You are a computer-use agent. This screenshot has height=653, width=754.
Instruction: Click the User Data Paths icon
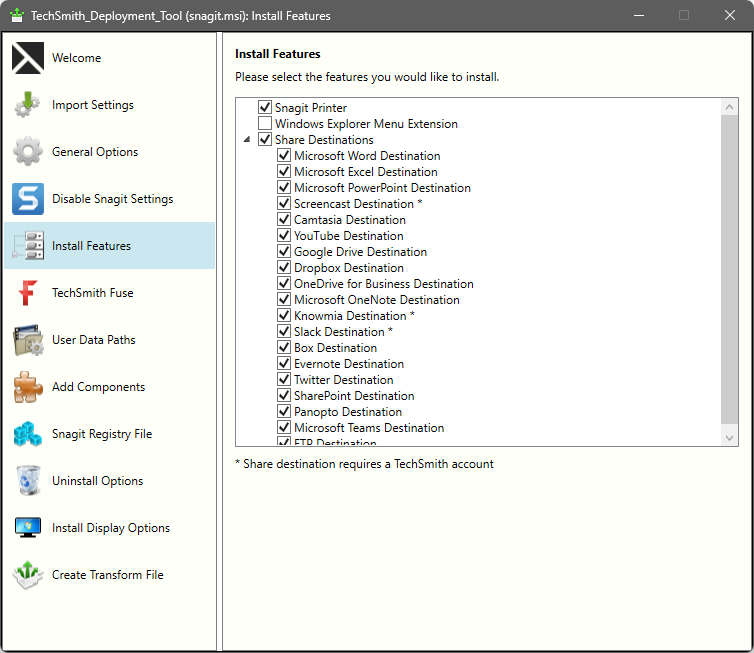click(x=28, y=340)
